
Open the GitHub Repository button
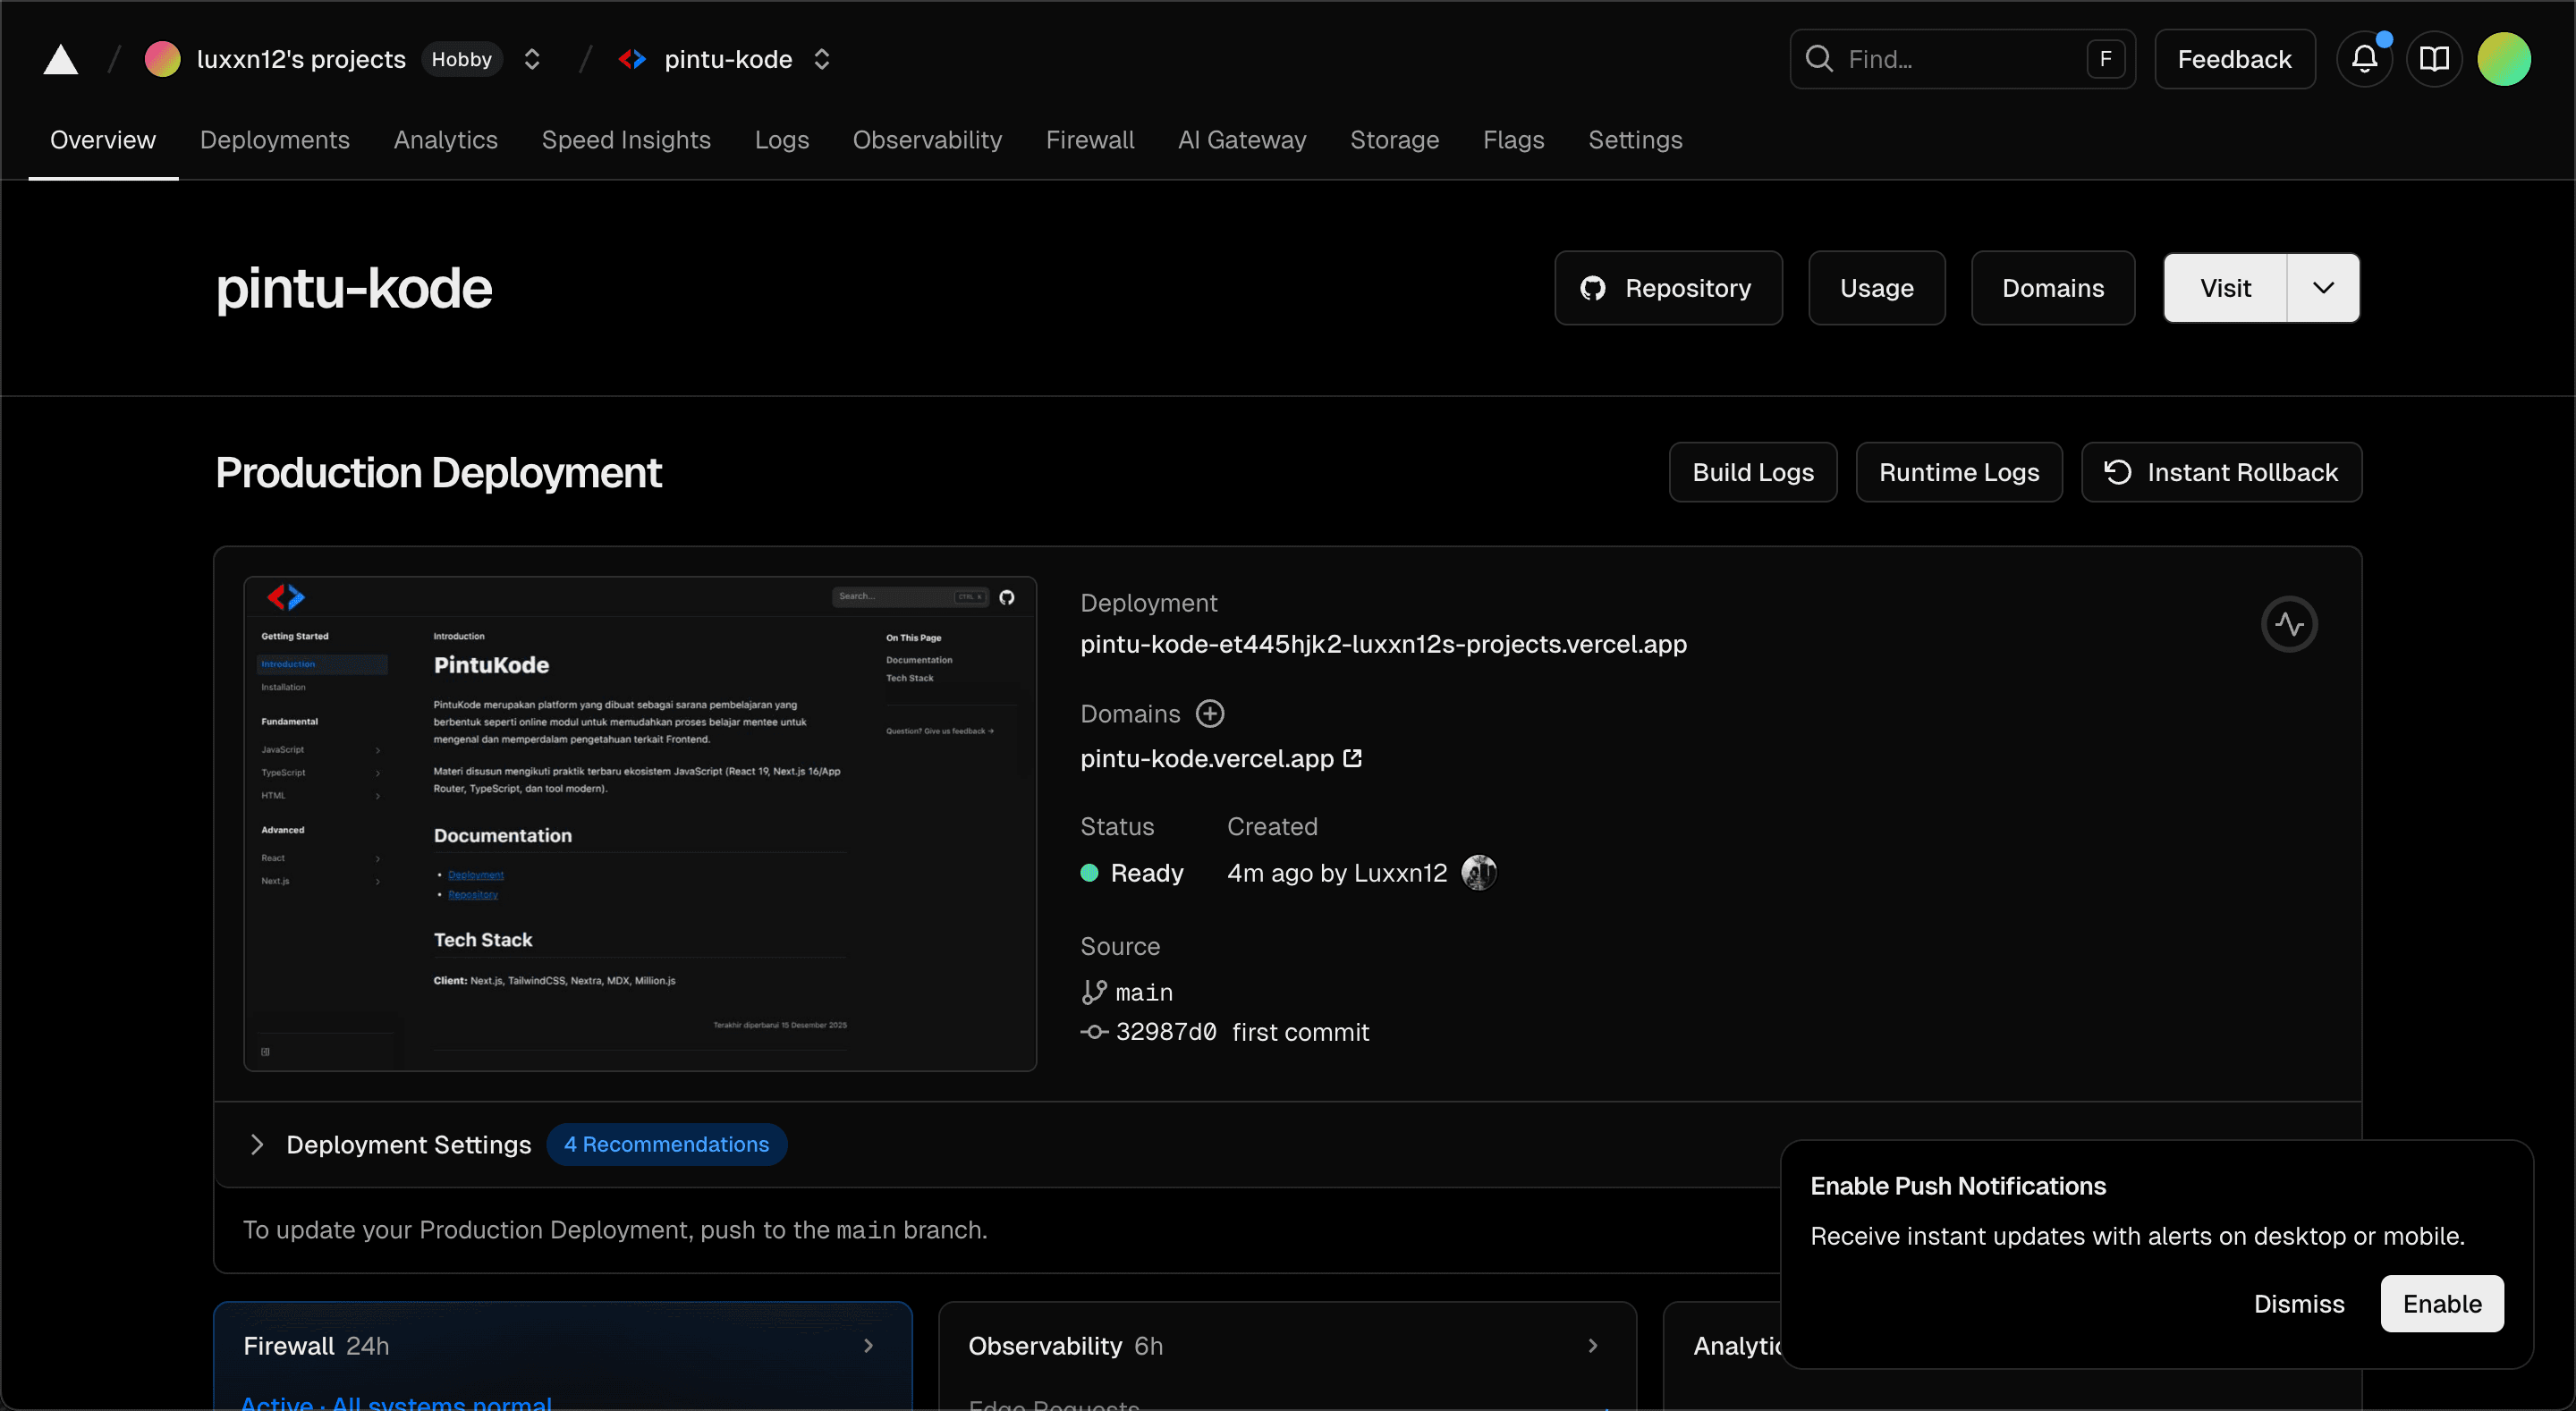1668,288
